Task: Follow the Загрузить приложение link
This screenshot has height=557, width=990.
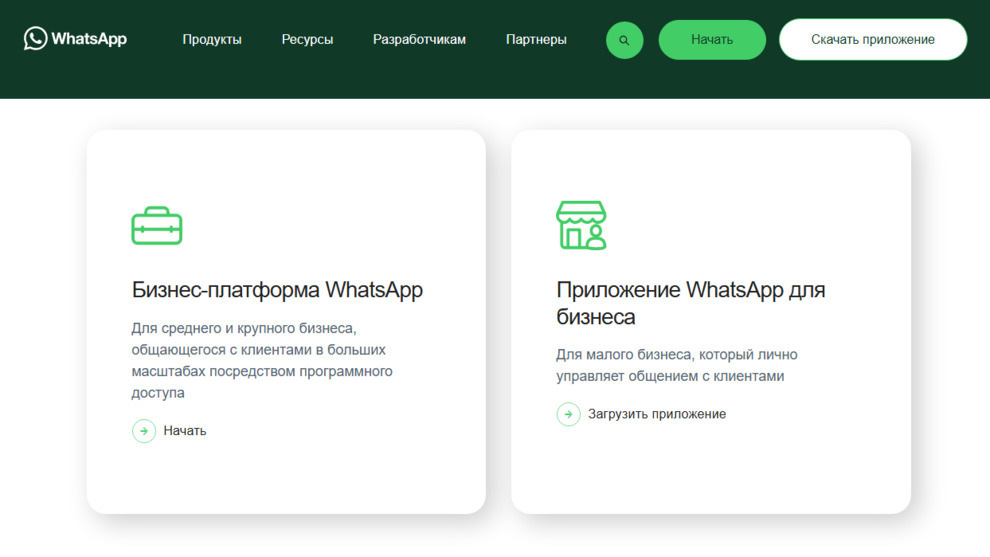Action: point(657,414)
